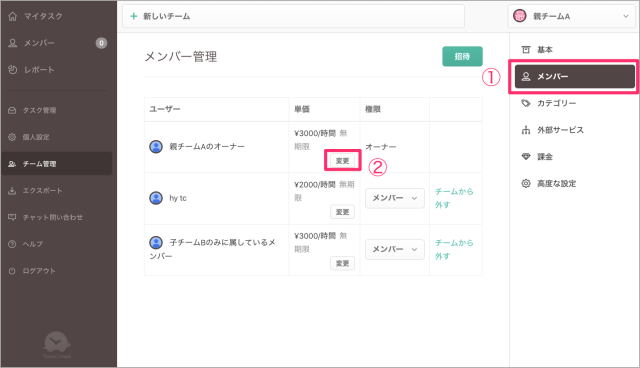Viewport: 640px width, 368px height.
Task: Click 変更 for 親チームAのオーナー rate
Action: [342, 161]
